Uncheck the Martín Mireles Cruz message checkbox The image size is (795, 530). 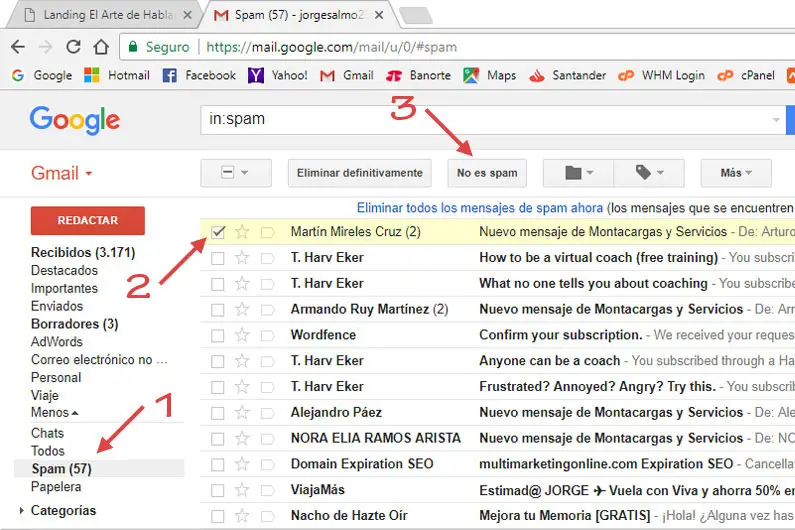[218, 232]
